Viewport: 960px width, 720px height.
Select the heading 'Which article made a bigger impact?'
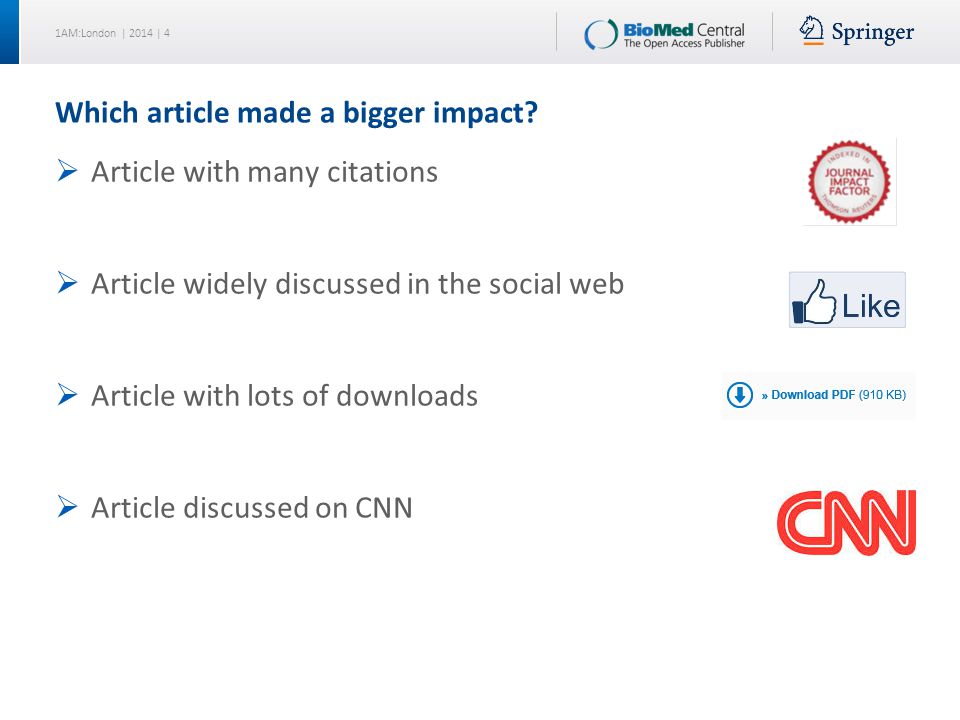point(296,113)
